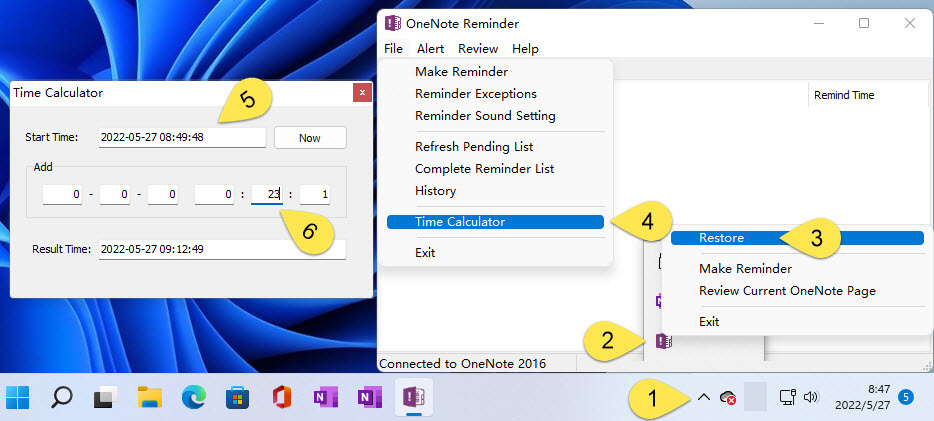The image size is (934, 421).
Task: Open the Alert menu
Action: click(x=430, y=49)
